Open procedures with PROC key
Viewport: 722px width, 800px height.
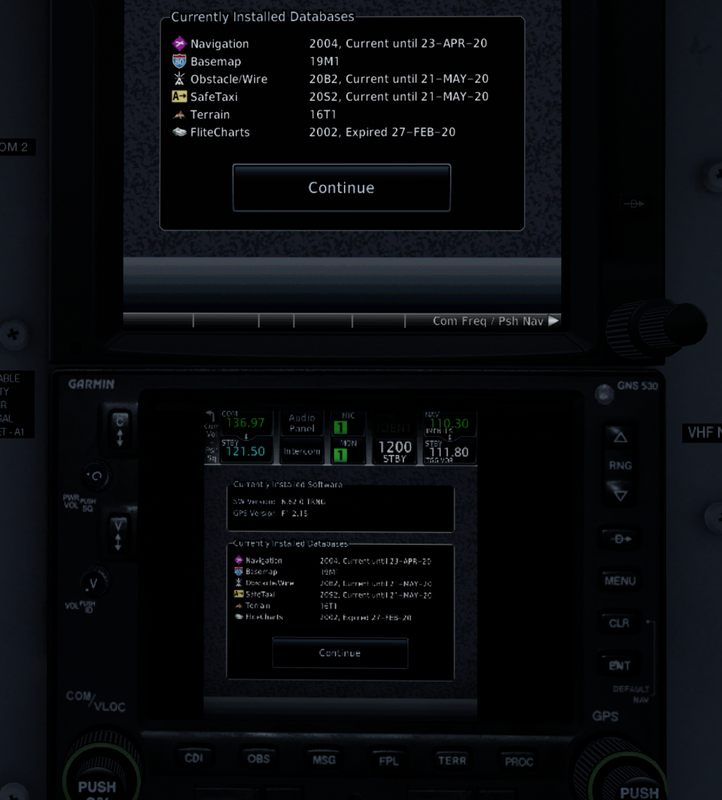[x=519, y=762]
